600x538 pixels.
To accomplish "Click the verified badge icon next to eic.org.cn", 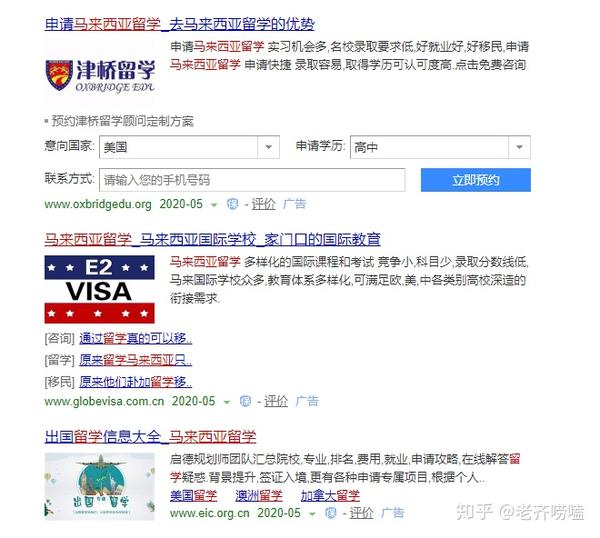I will pyautogui.click(x=331, y=513).
